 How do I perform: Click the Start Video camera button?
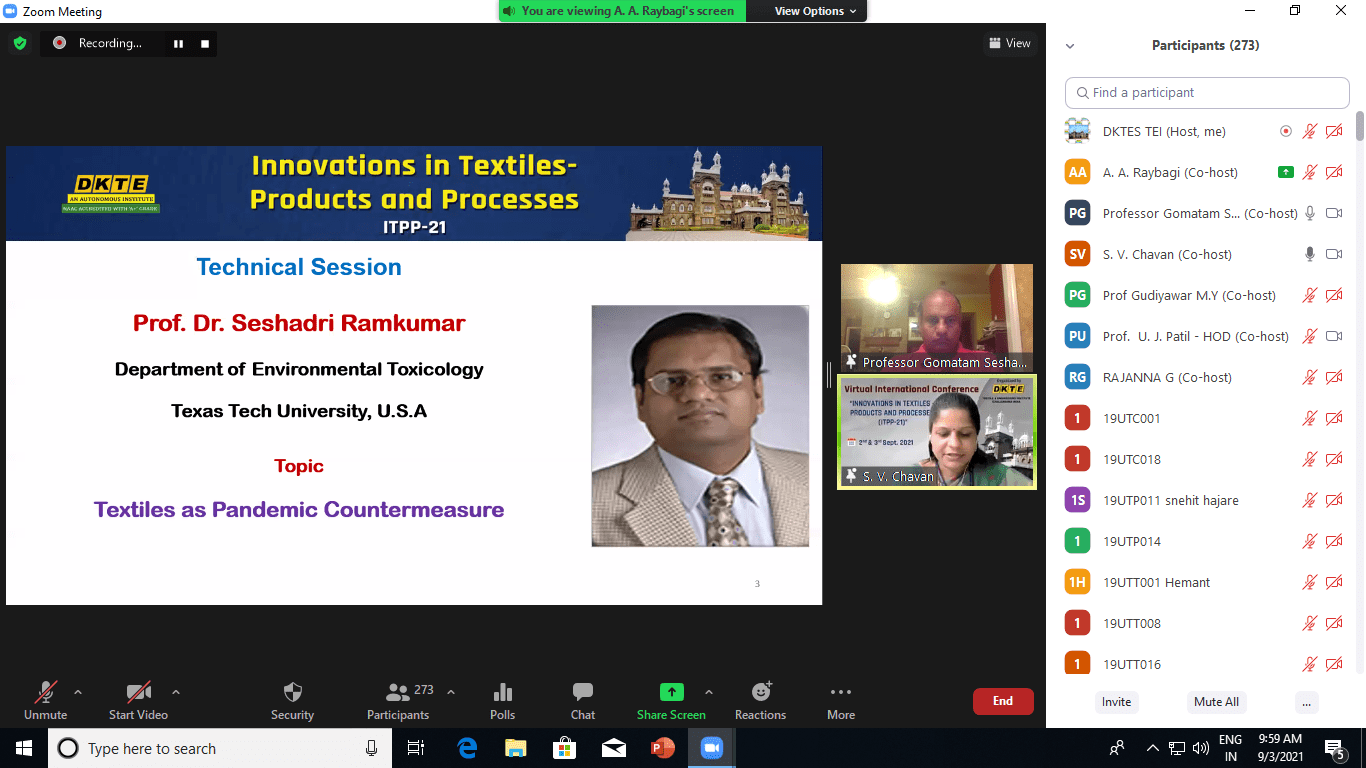138,701
